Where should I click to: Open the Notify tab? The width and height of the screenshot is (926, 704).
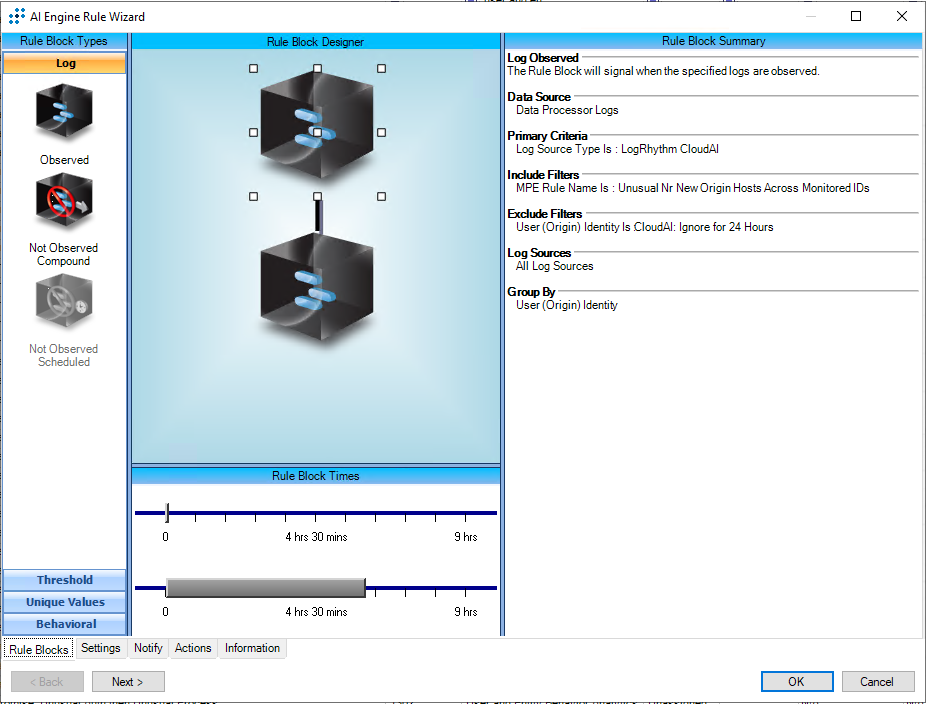(x=148, y=648)
